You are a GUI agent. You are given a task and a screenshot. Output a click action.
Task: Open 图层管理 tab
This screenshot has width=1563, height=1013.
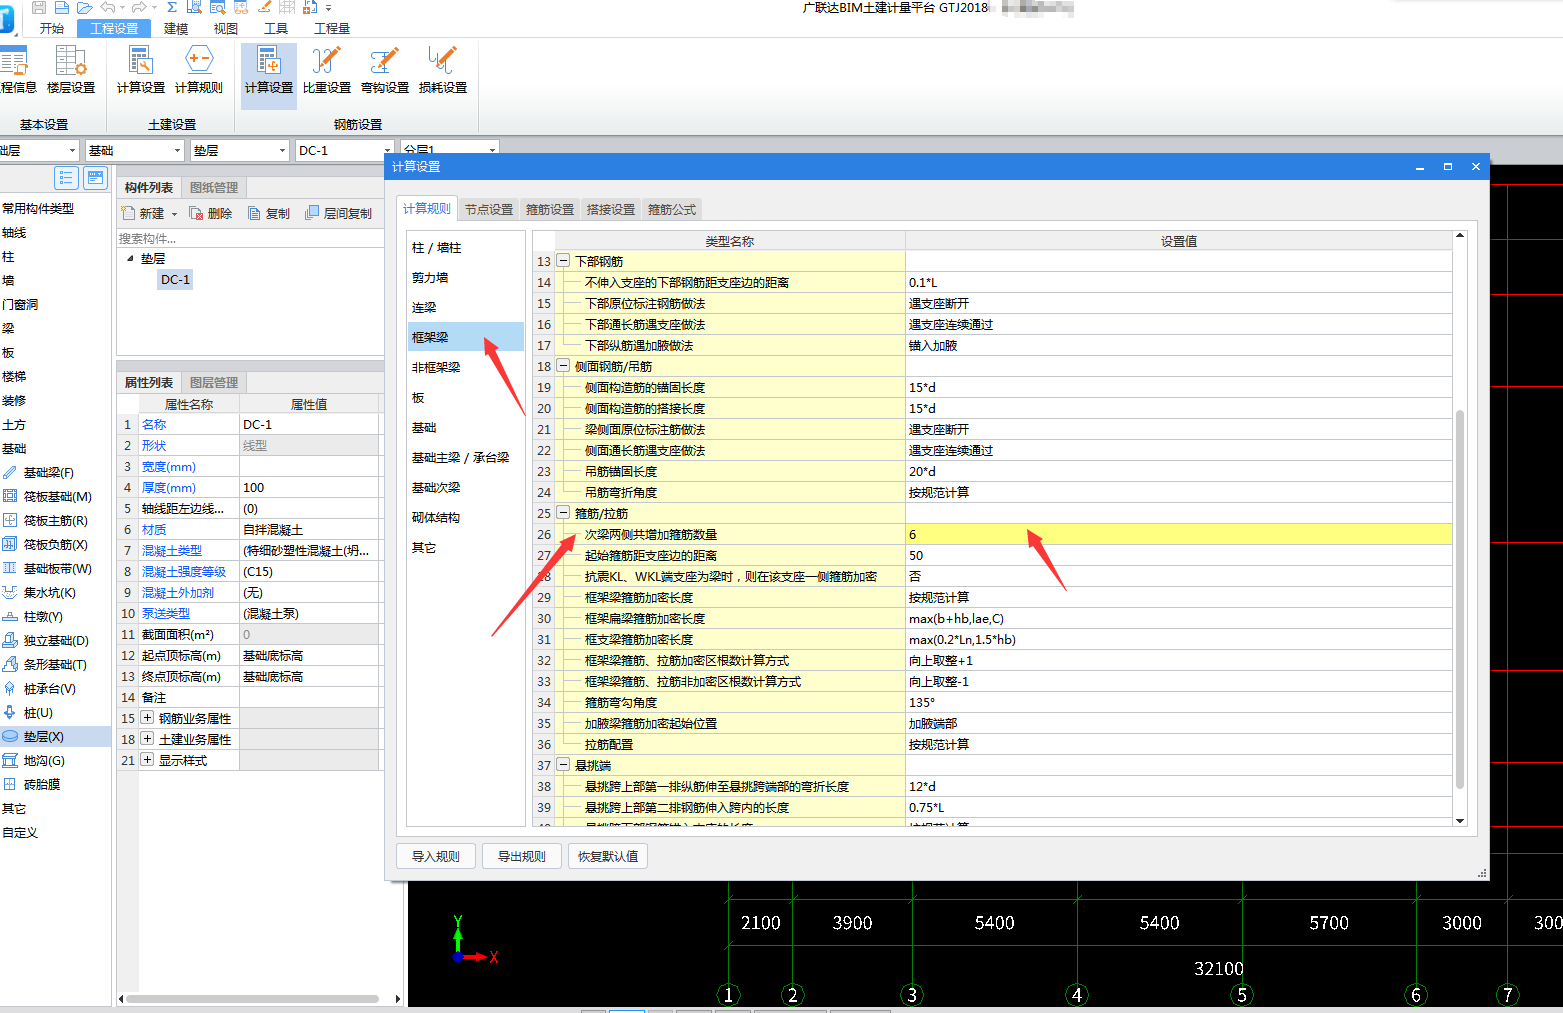[x=214, y=382]
